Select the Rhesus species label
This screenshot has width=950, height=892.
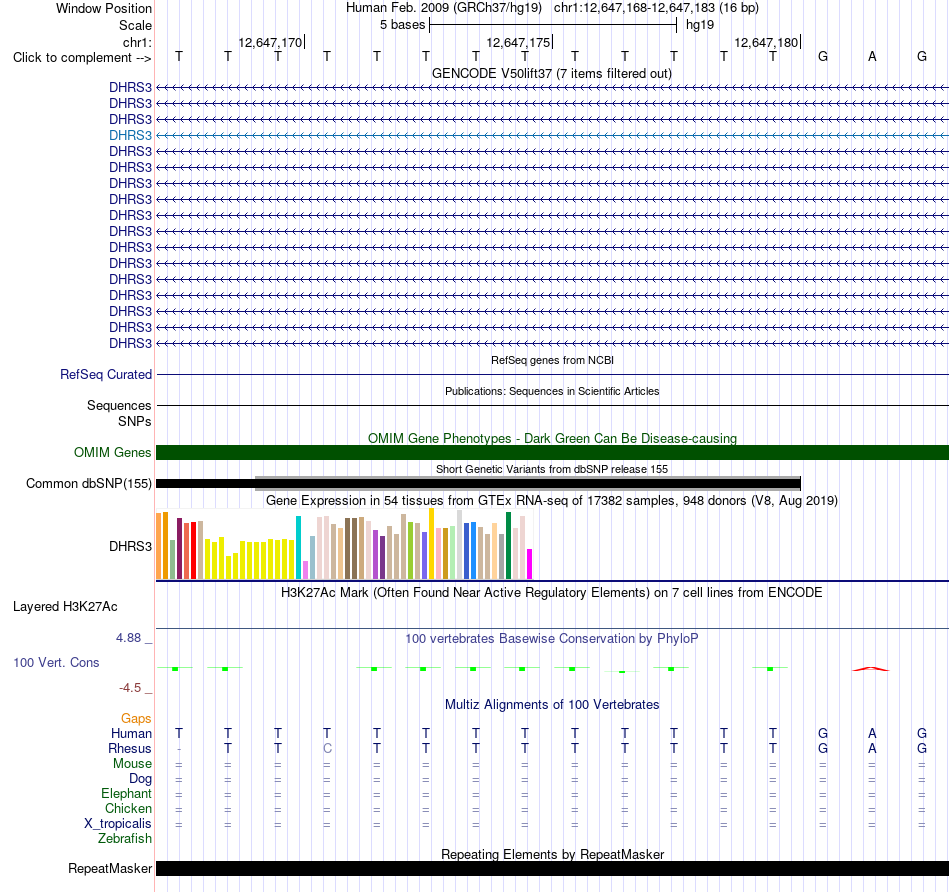tap(130, 749)
